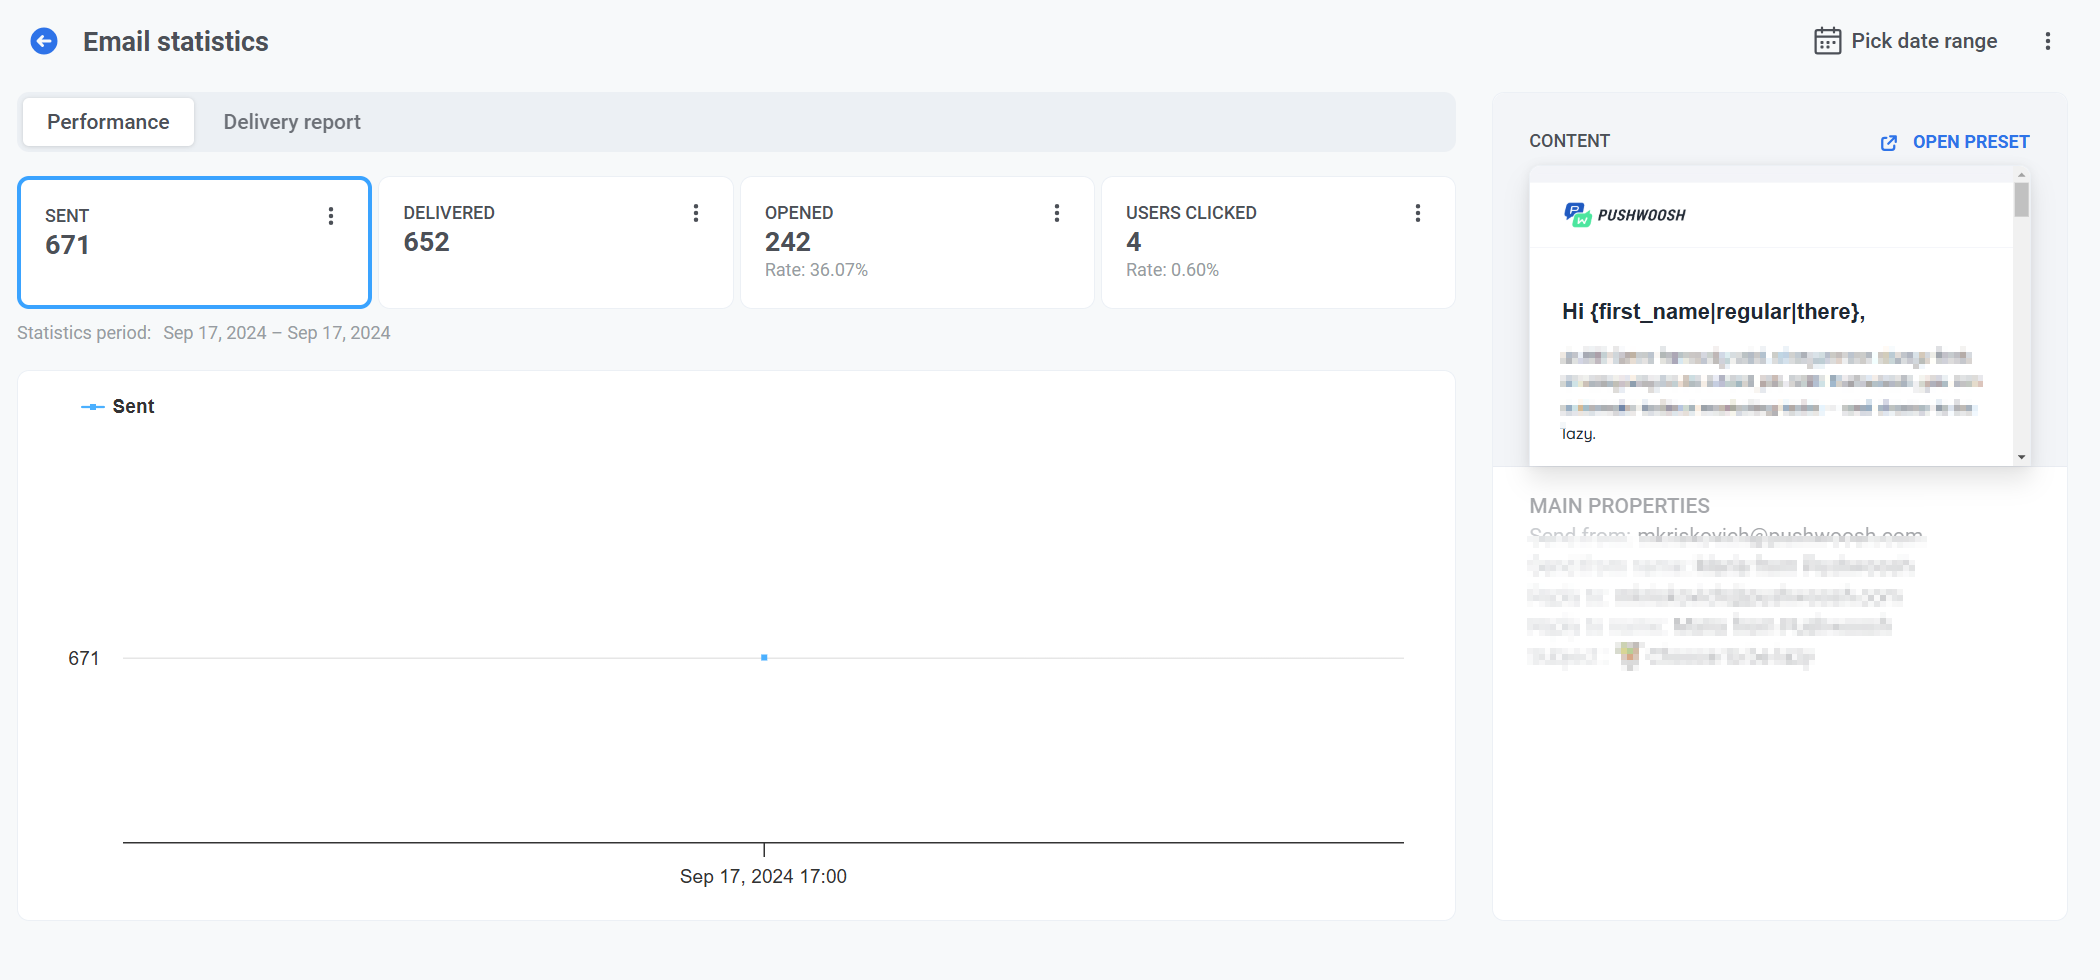This screenshot has height=980, width=2100.
Task: Click the external link icon beside OPEN PRESET
Action: tap(1888, 143)
